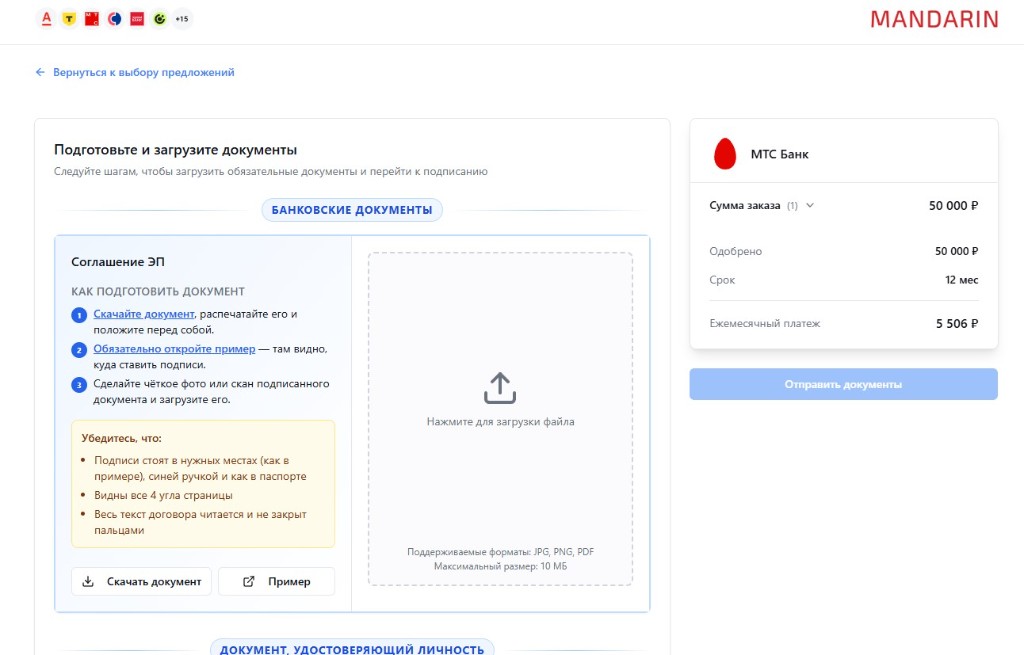Switch to ДОКУМЕНТ, УДОСТОВЕРЯЮЩИЙ ЛИЧНОСТЬ section
Screen dimensions: 1024x655
tap(352, 648)
